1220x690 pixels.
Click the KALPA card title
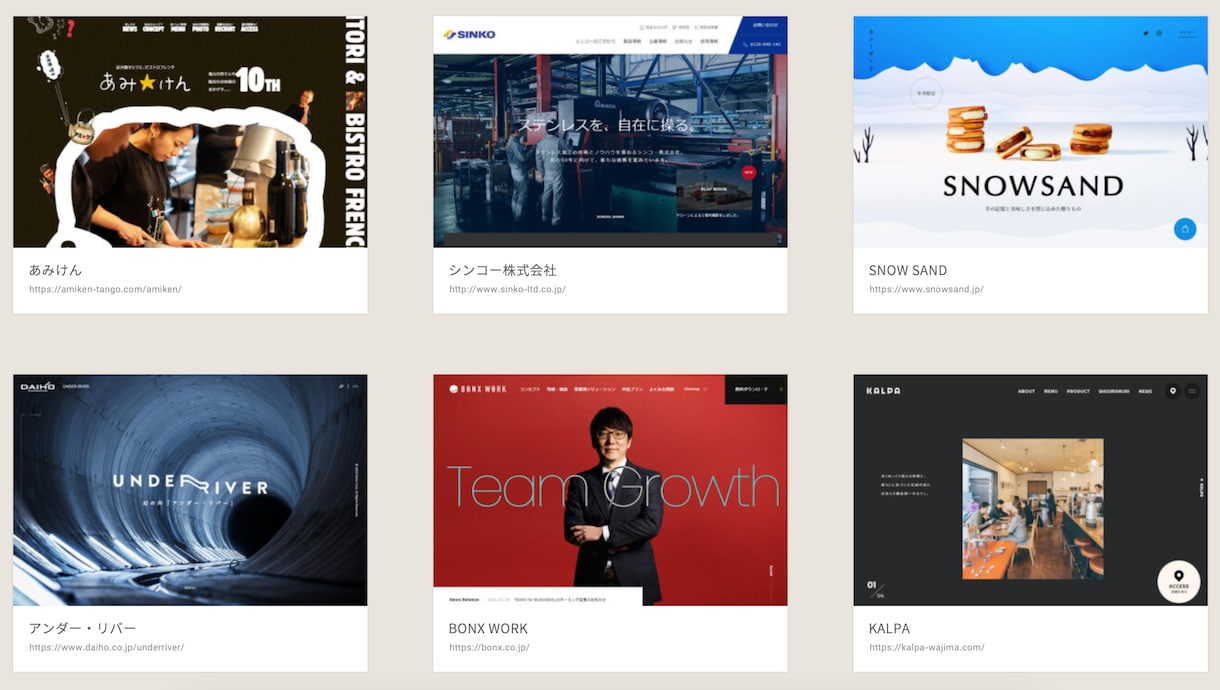[x=889, y=629]
